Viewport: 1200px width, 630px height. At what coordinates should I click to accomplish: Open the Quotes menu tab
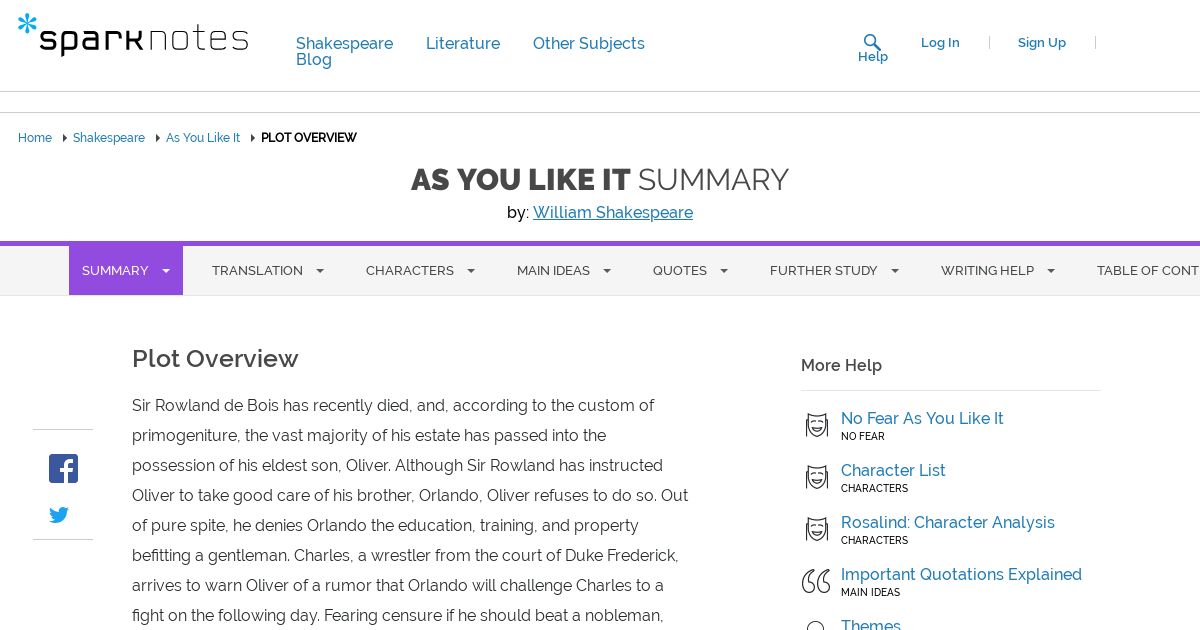690,271
